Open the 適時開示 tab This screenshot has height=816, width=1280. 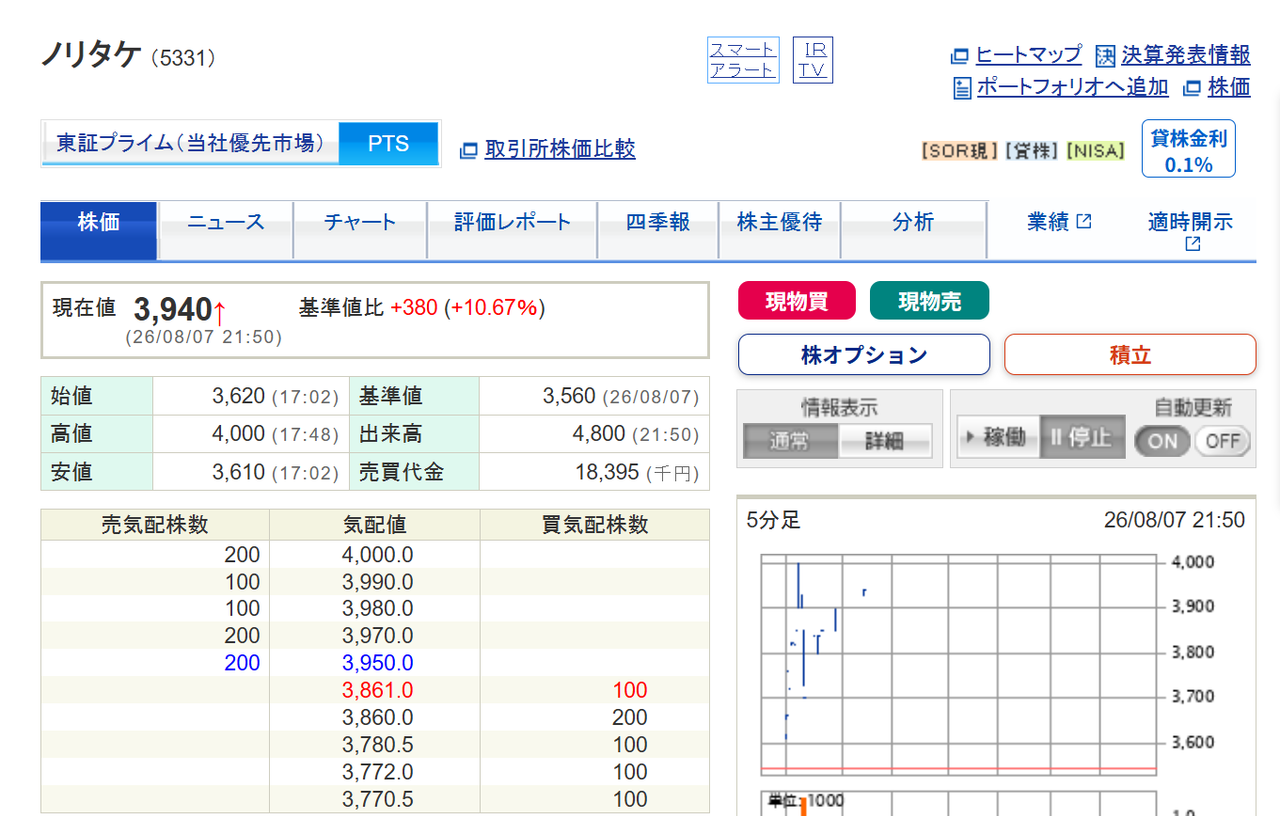[x=1190, y=231]
